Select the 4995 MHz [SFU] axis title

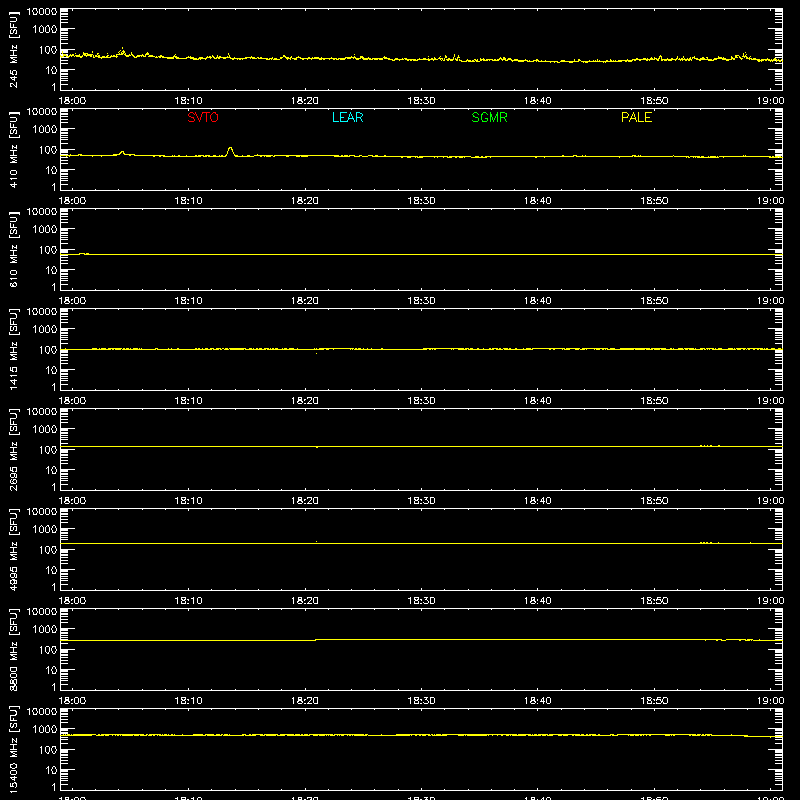[x=13, y=549]
